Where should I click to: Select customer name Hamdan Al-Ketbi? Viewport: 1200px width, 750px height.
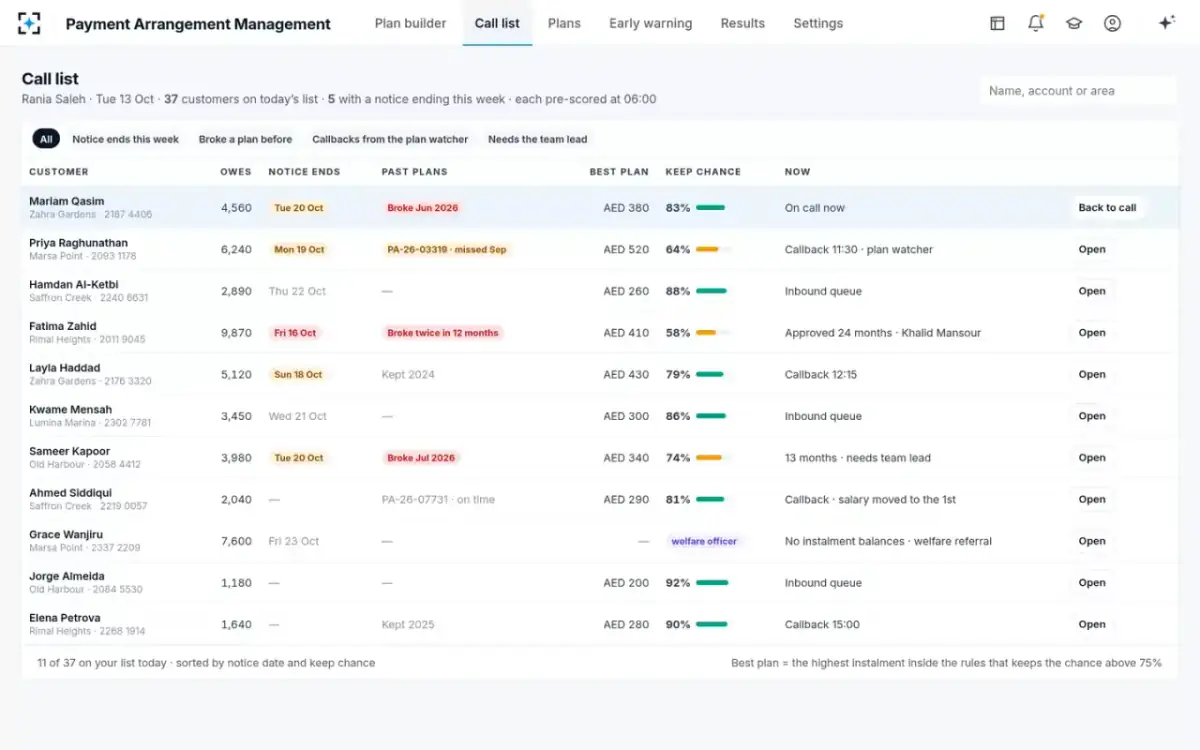[x=73, y=285]
